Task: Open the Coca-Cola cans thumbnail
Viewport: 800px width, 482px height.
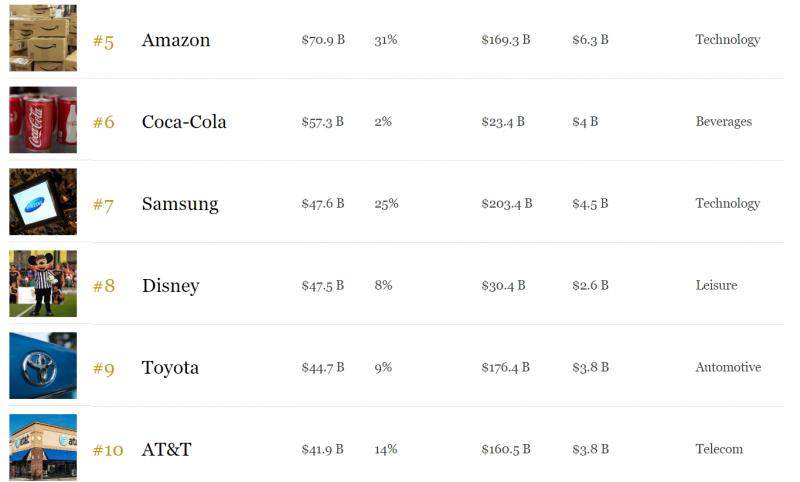Action: pos(43,120)
